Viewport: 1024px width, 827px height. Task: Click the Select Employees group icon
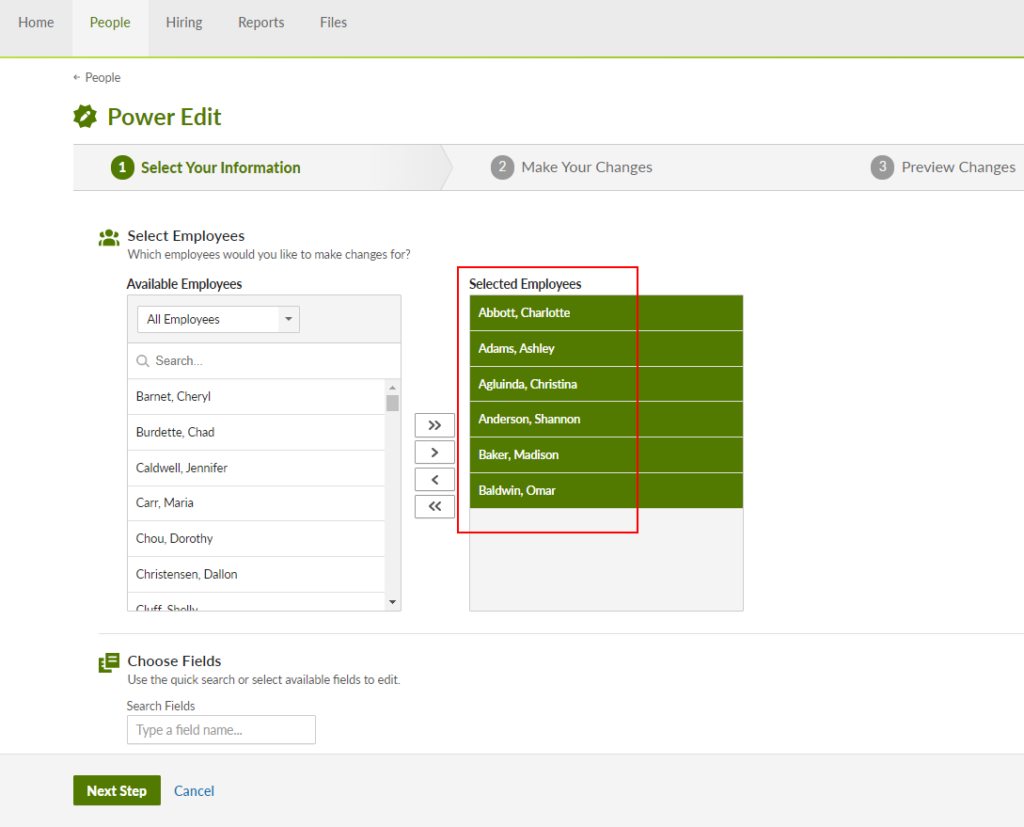coord(109,237)
